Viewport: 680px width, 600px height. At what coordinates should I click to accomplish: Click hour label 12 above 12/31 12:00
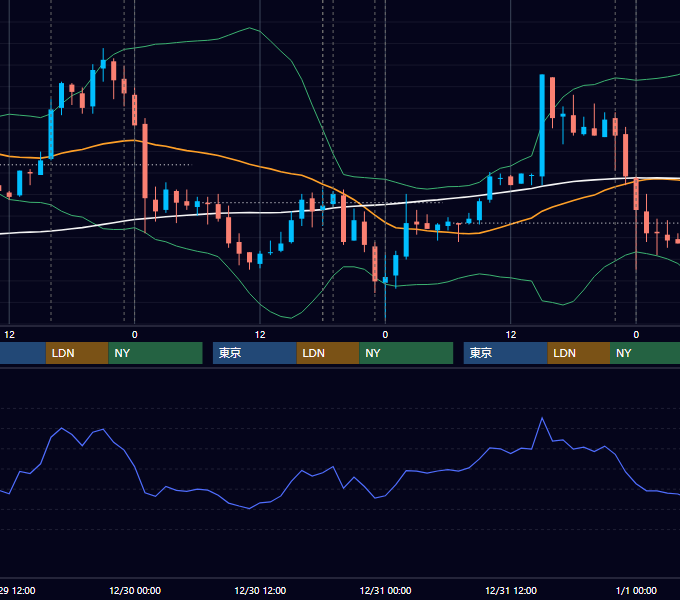[x=511, y=335]
